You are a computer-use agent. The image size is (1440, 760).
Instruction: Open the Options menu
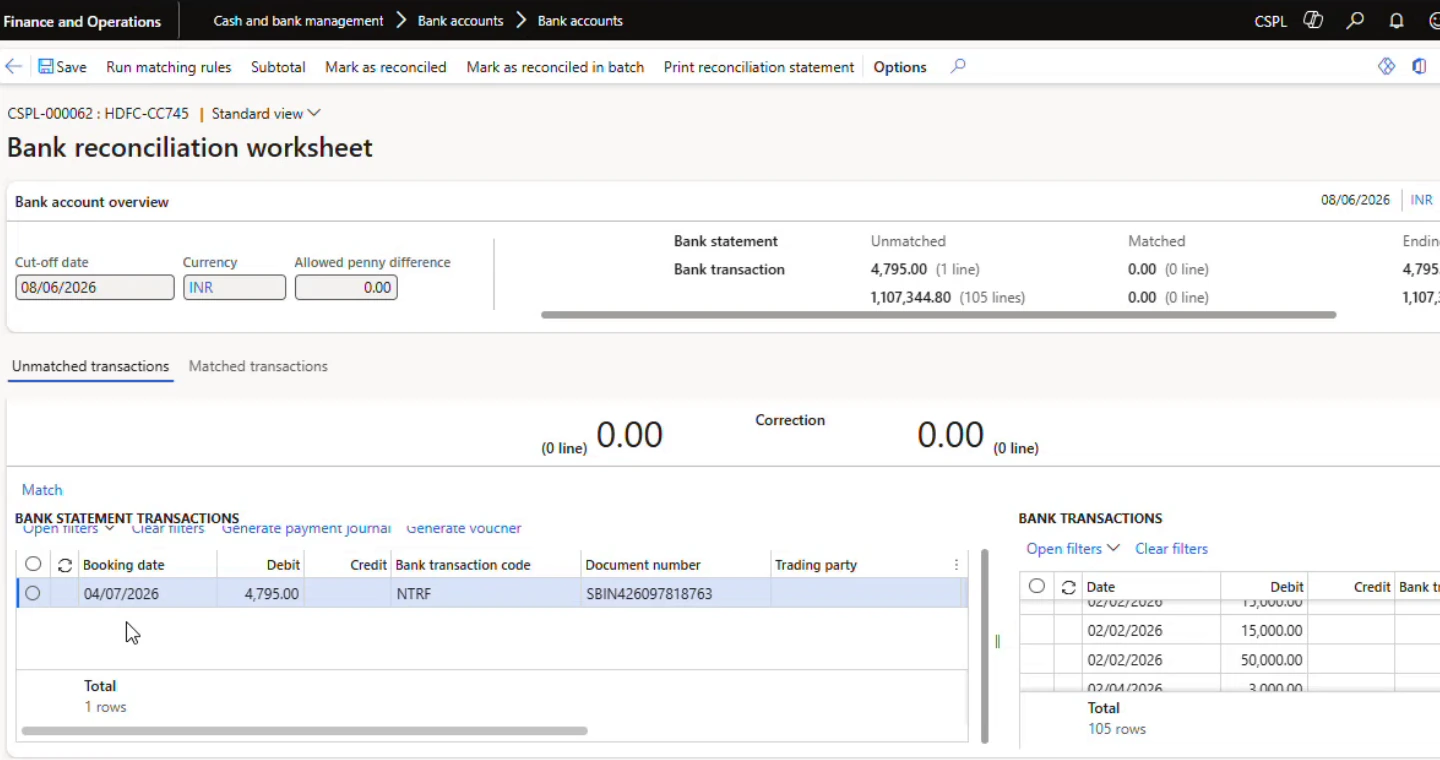pos(900,67)
